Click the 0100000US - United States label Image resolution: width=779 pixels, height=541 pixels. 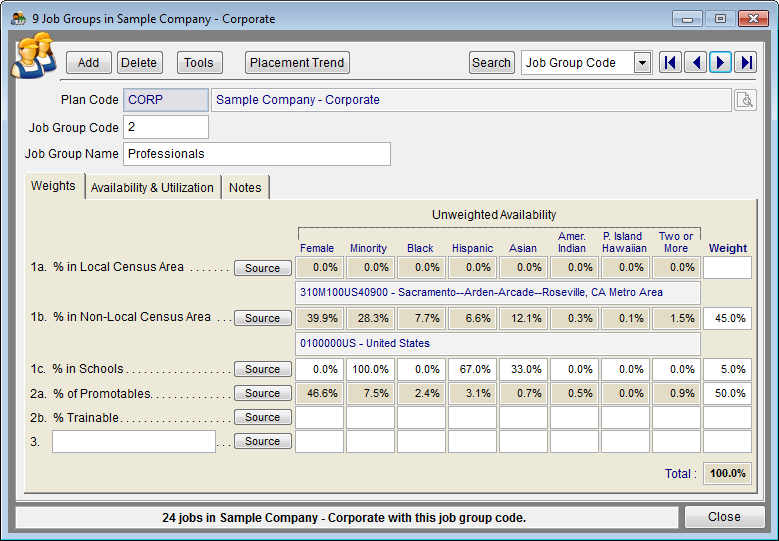point(498,343)
